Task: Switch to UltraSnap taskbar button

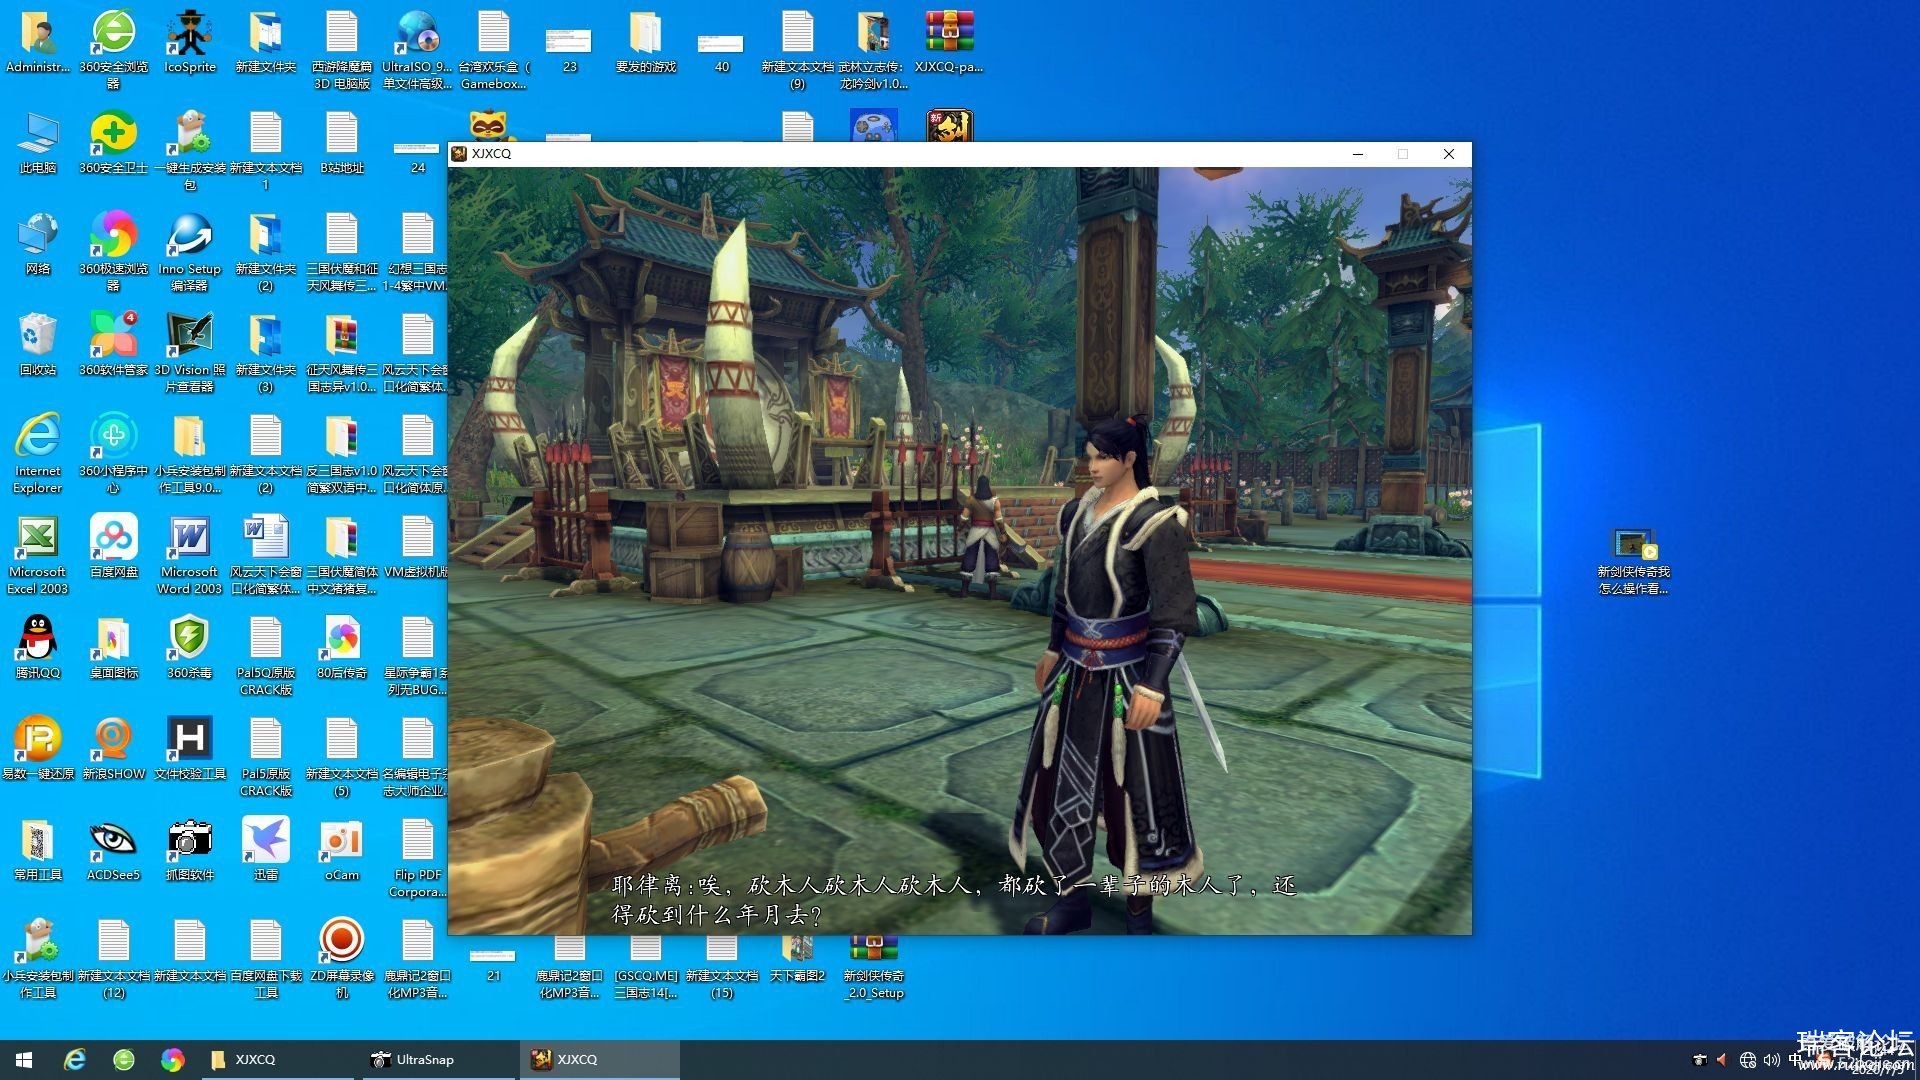Action: pyautogui.click(x=437, y=1059)
